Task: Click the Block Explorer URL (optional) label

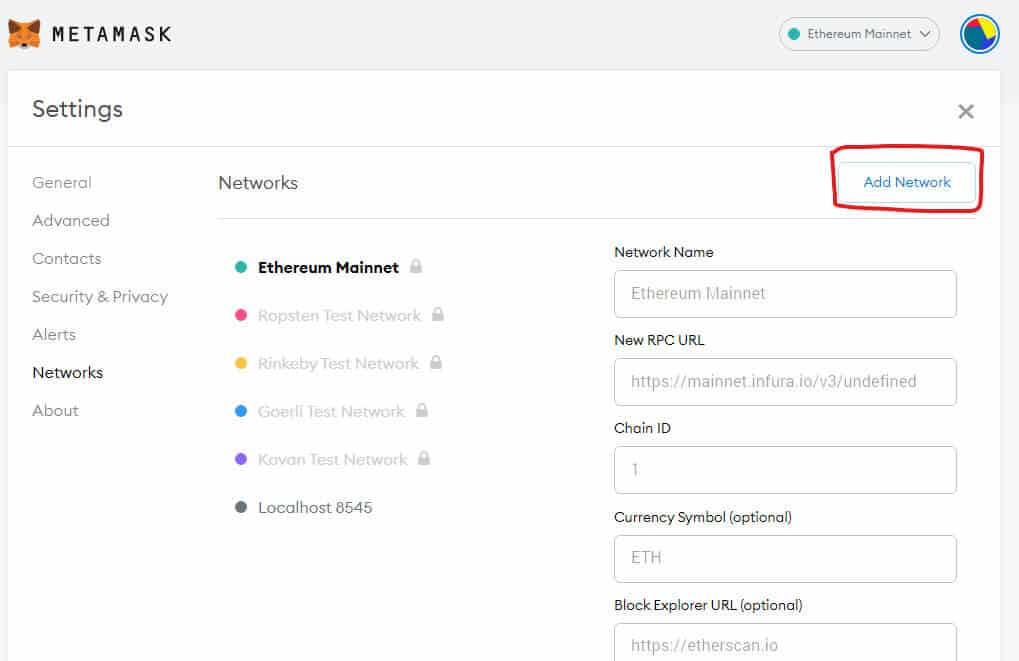Action: click(708, 605)
